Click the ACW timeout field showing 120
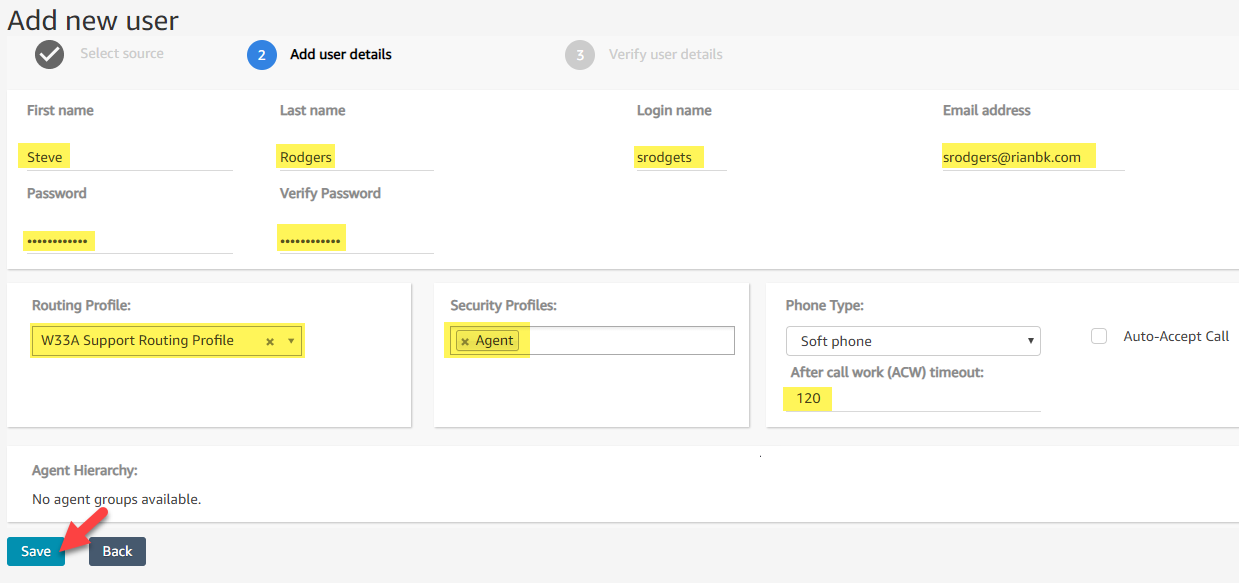This screenshot has width=1239, height=583. pyautogui.click(x=913, y=398)
